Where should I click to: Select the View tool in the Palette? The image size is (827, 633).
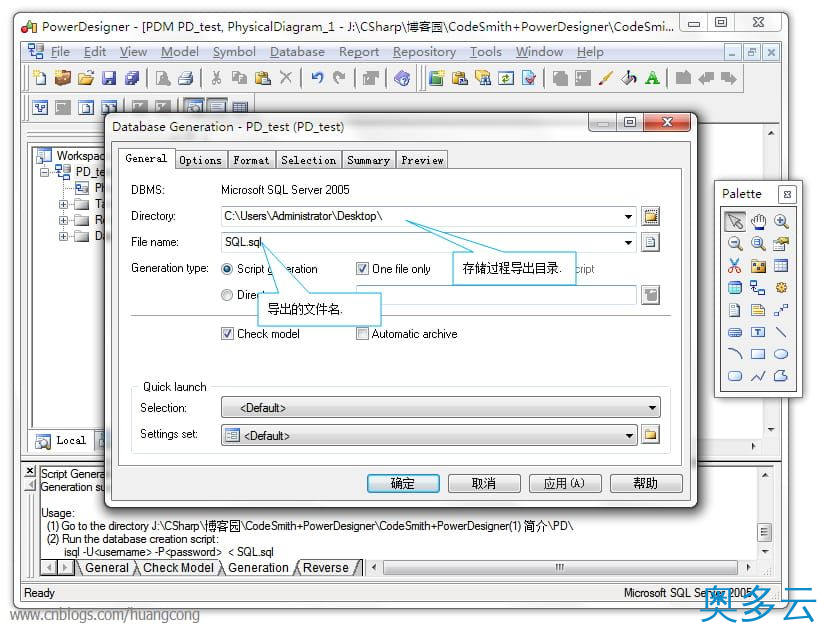[x=735, y=287]
